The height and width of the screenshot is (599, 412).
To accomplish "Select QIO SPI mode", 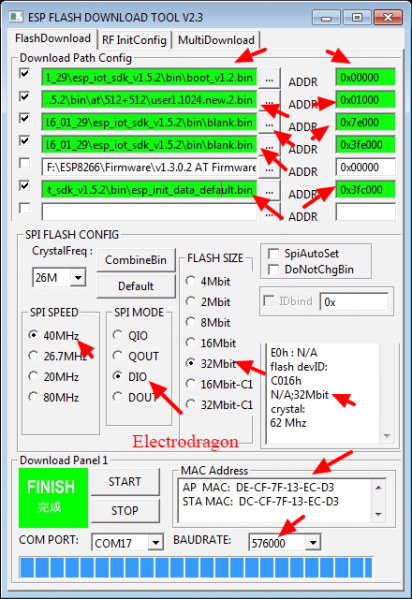I will pos(130,335).
